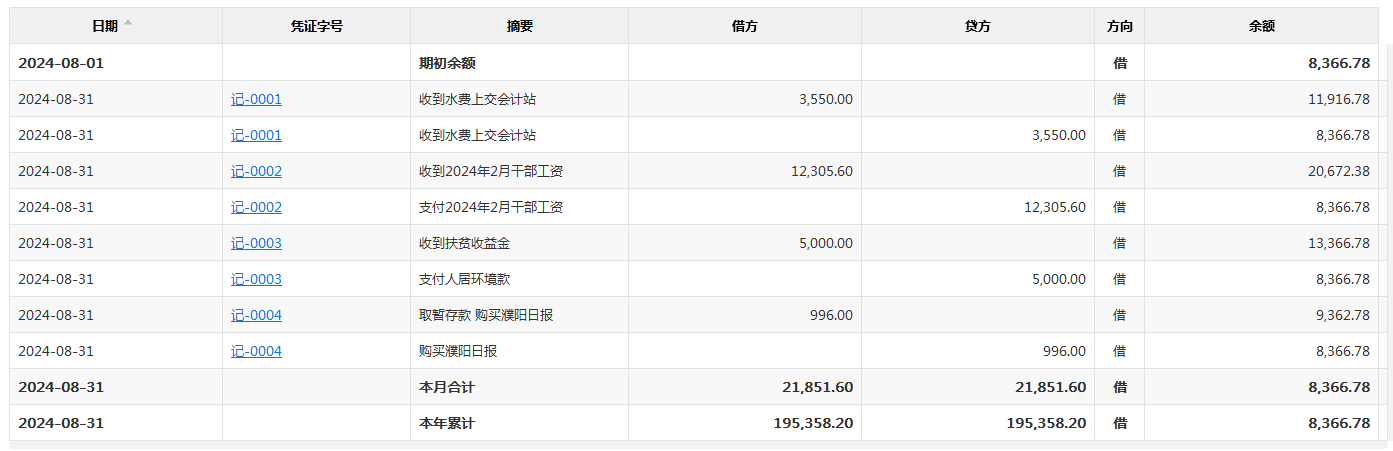Click the 摘要 column header
The width and height of the screenshot is (1393, 451).
tap(519, 26)
